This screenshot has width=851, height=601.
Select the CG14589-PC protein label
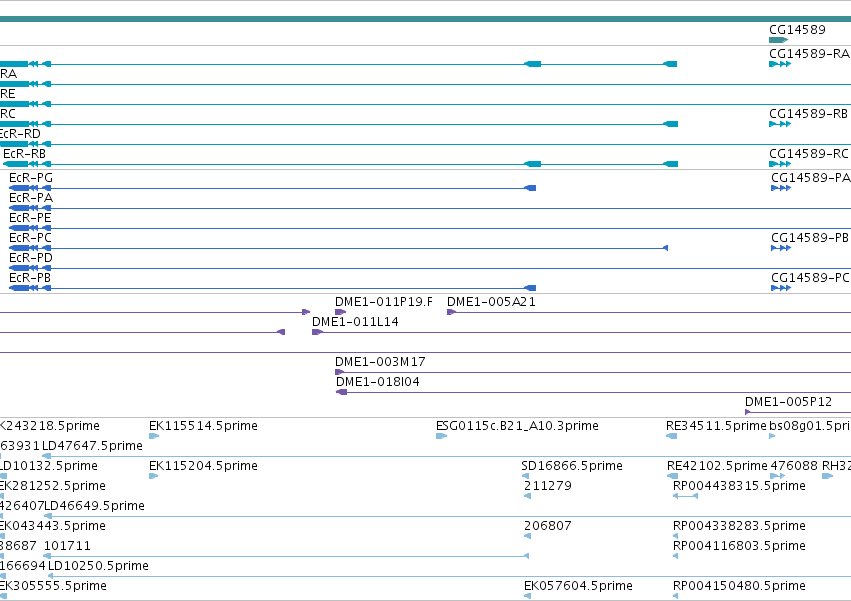810,278
